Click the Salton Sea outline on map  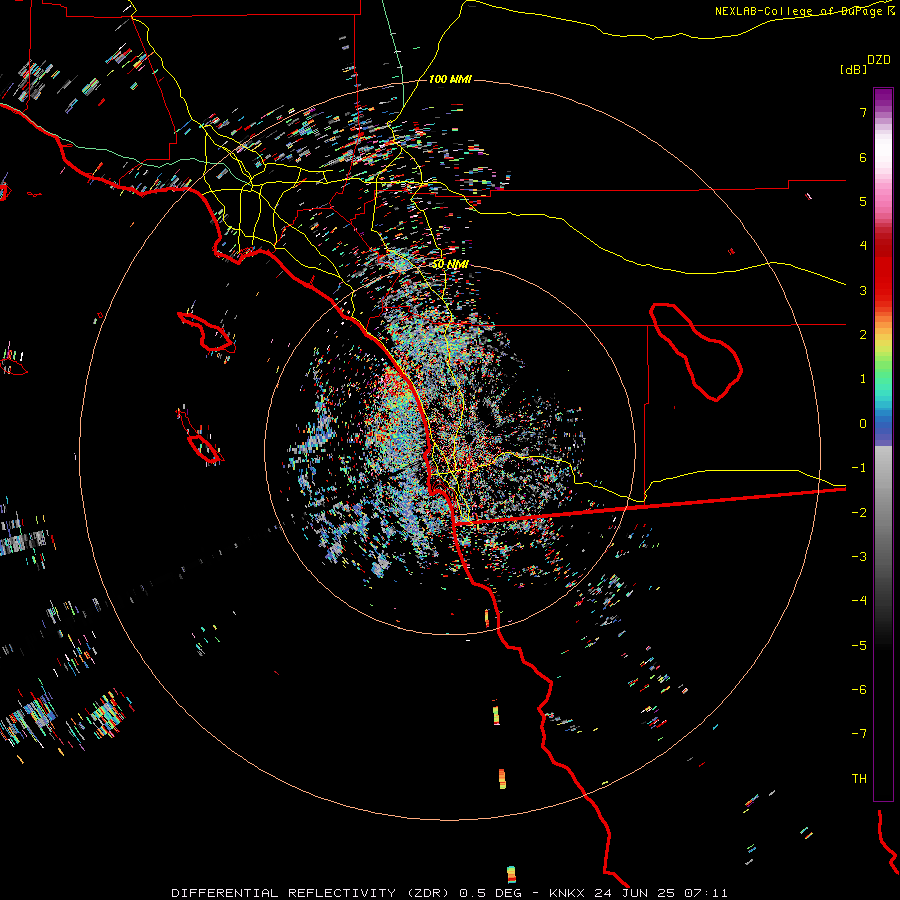click(696, 352)
